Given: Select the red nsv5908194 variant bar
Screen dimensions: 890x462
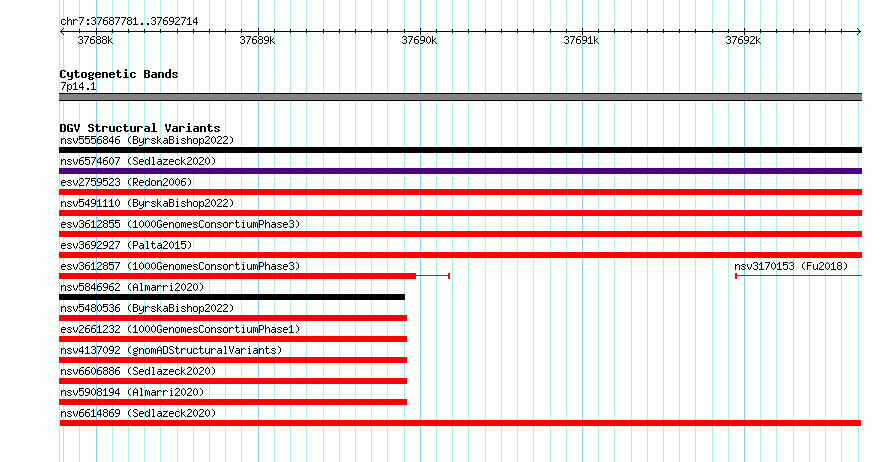Looking at the screenshot, I should click(233, 402).
